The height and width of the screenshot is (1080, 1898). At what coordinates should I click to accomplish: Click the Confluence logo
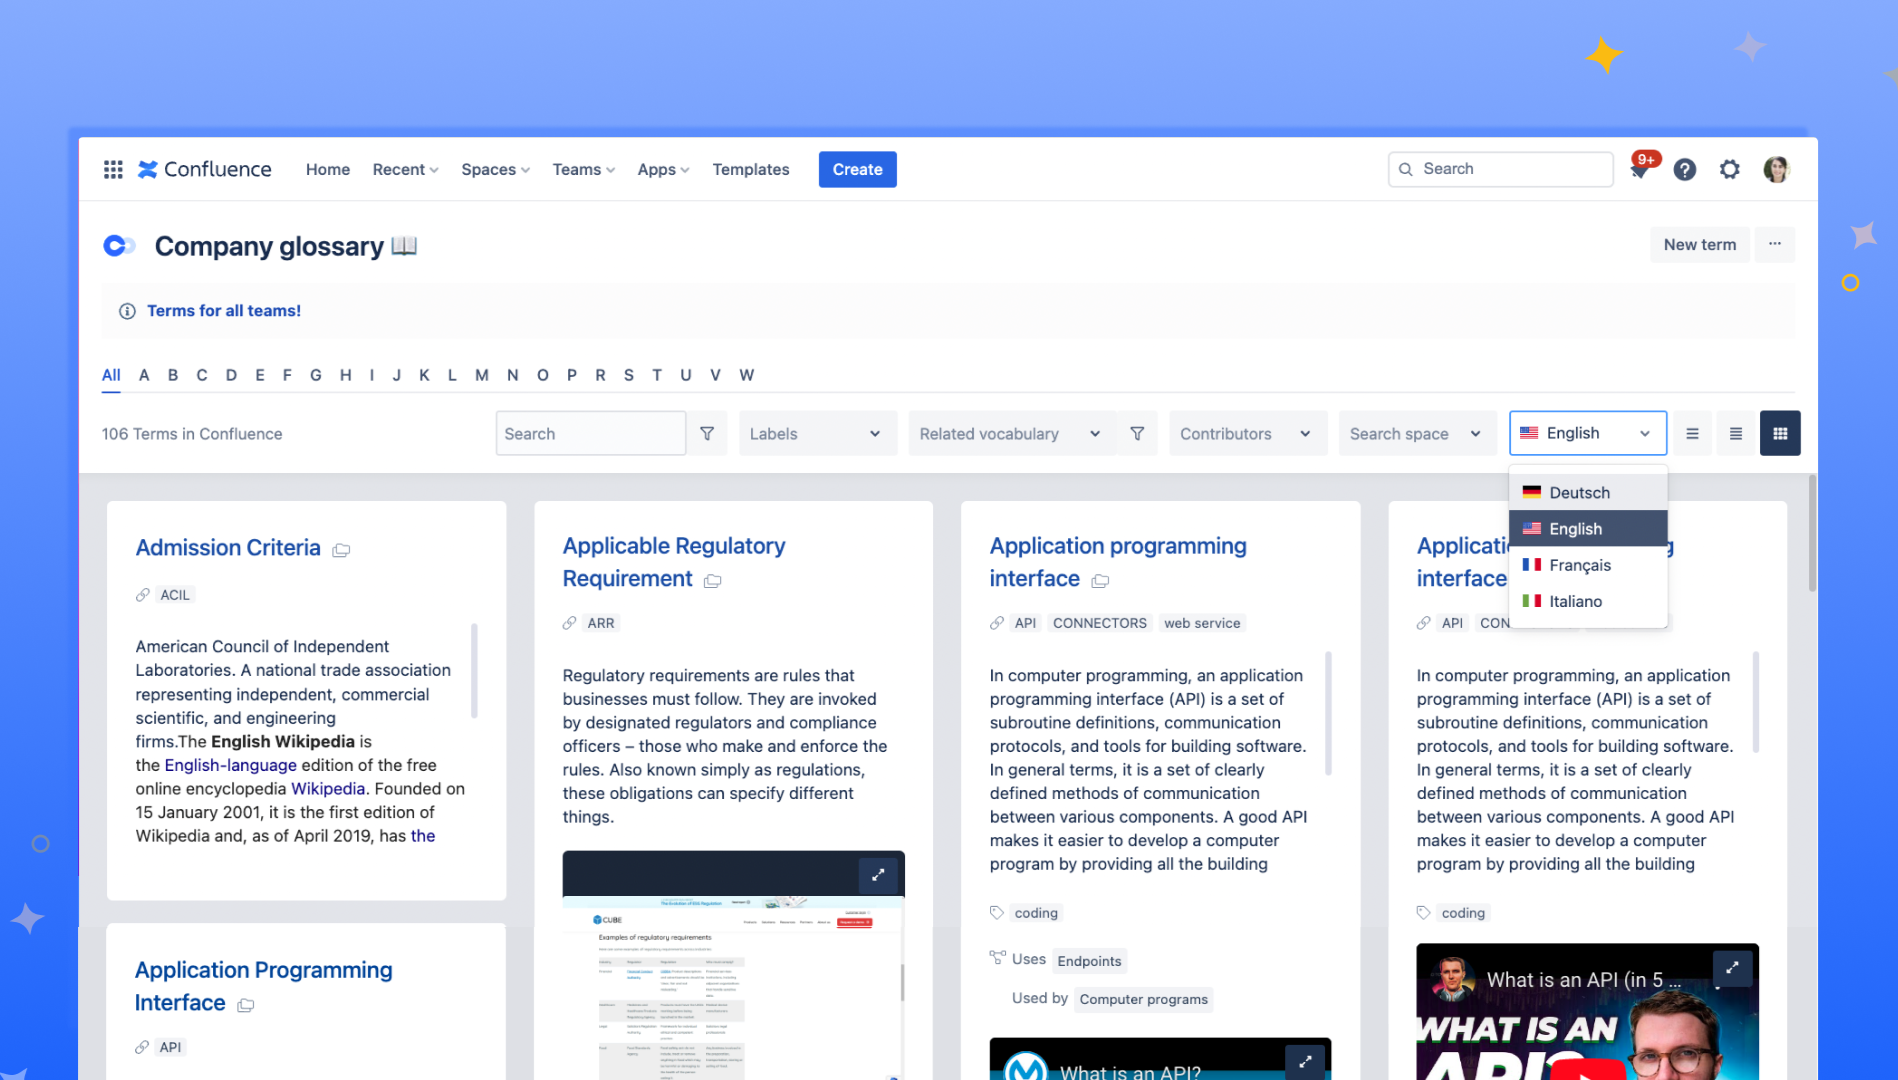coord(205,169)
